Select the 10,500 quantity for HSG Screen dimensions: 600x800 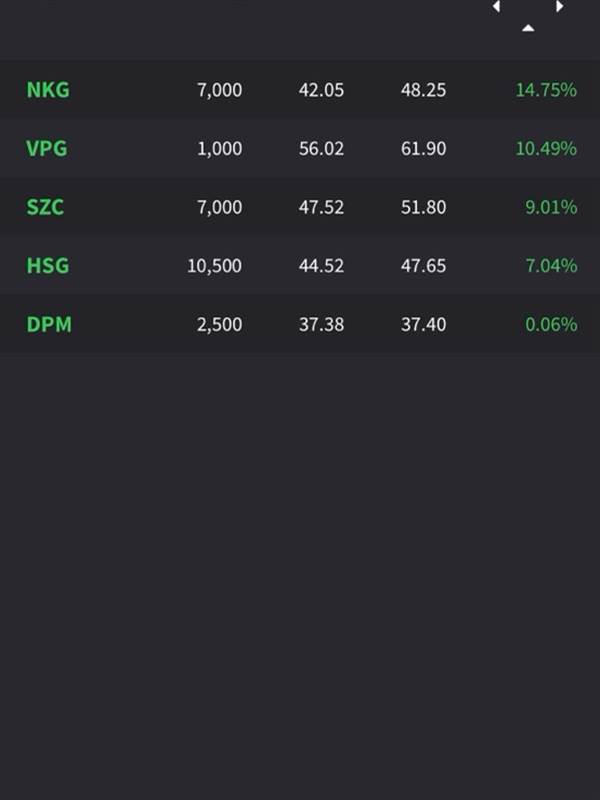click(215, 266)
